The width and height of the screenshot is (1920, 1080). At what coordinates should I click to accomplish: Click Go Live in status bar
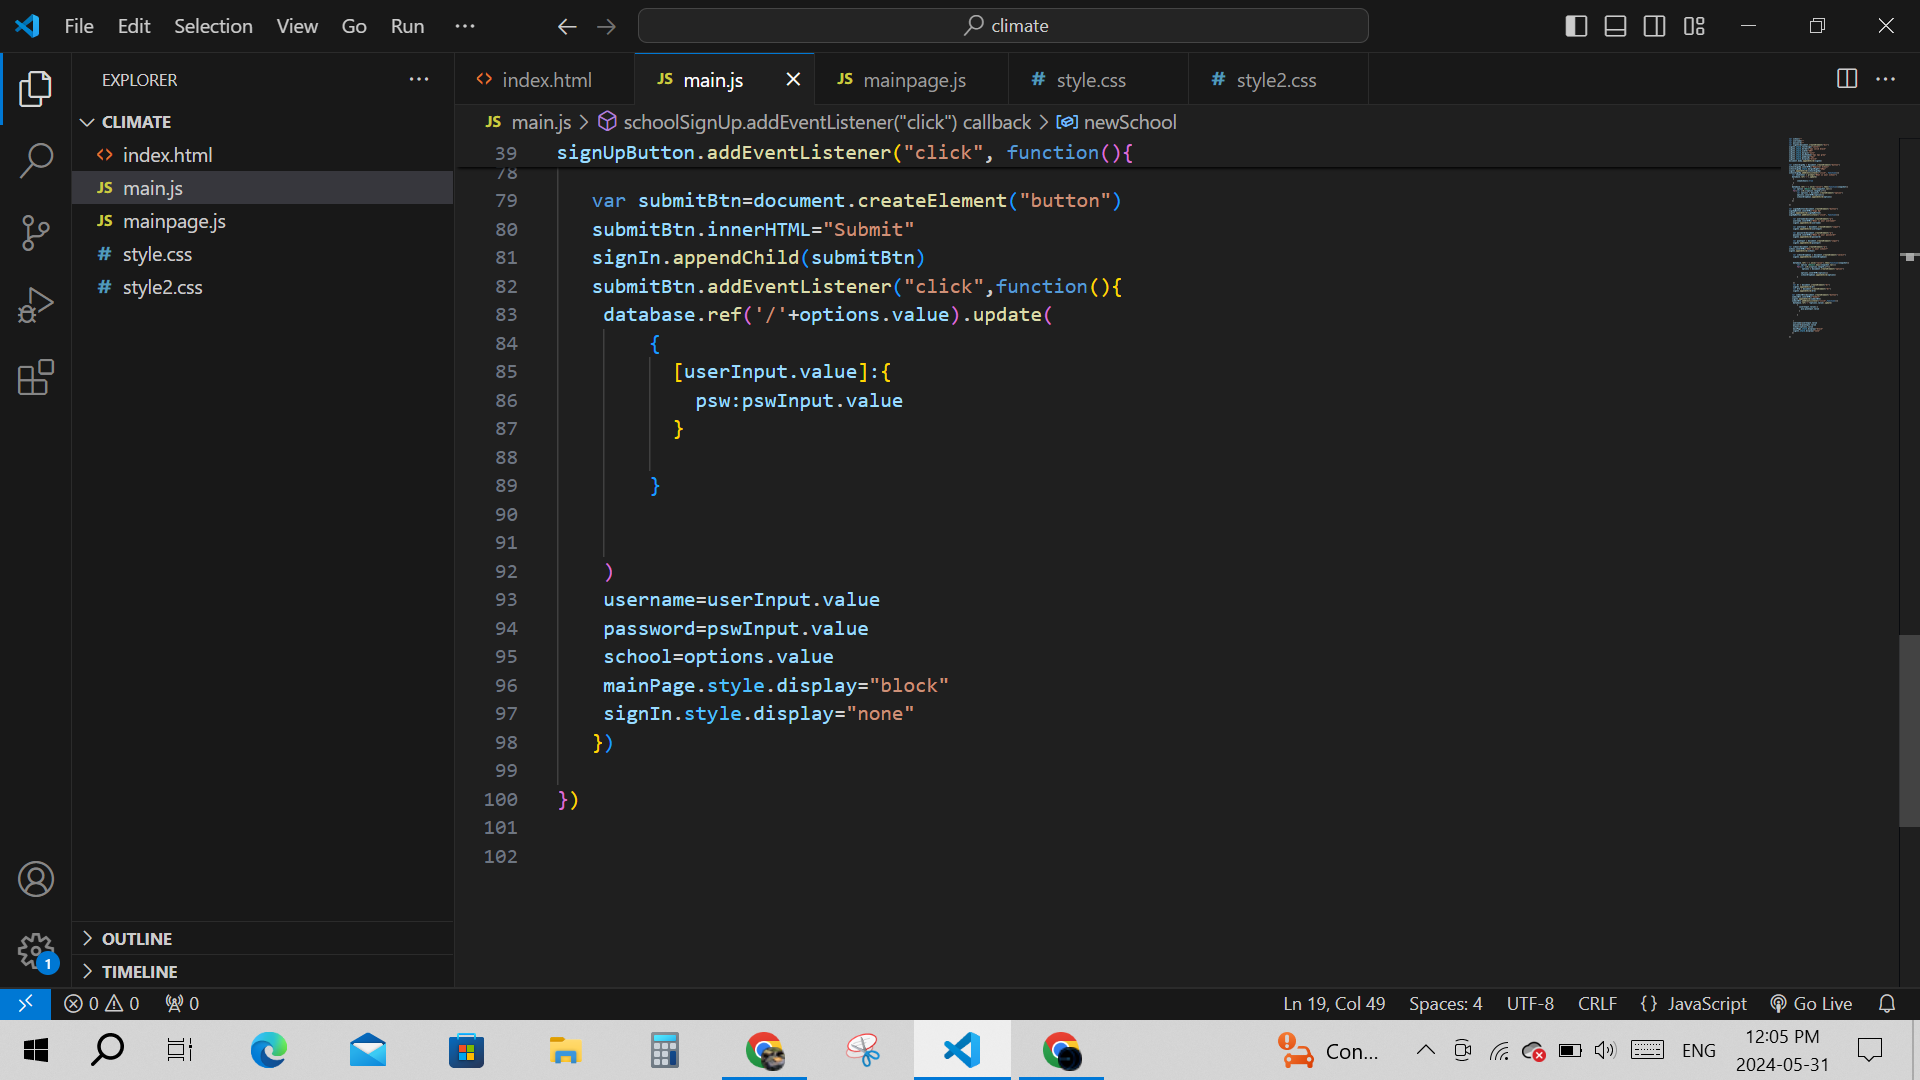click(x=1811, y=1003)
